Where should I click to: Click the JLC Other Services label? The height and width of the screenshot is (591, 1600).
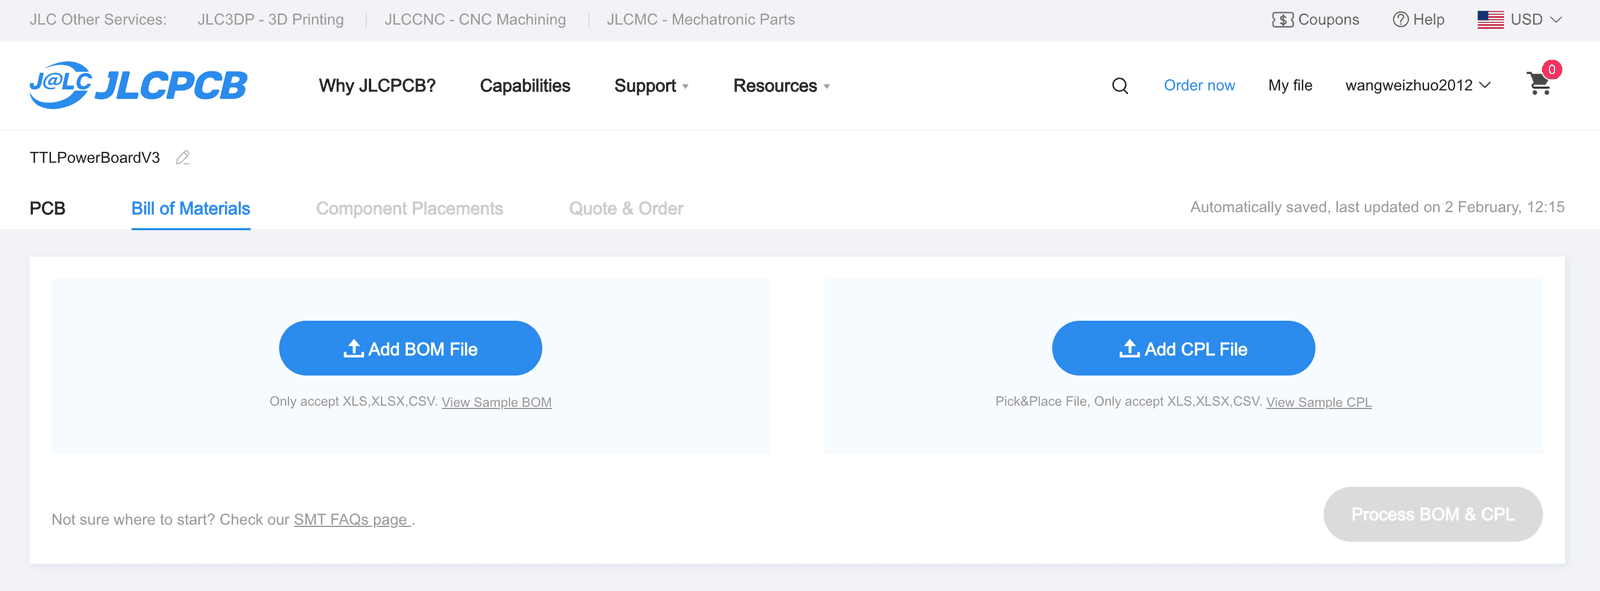click(98, 19)
